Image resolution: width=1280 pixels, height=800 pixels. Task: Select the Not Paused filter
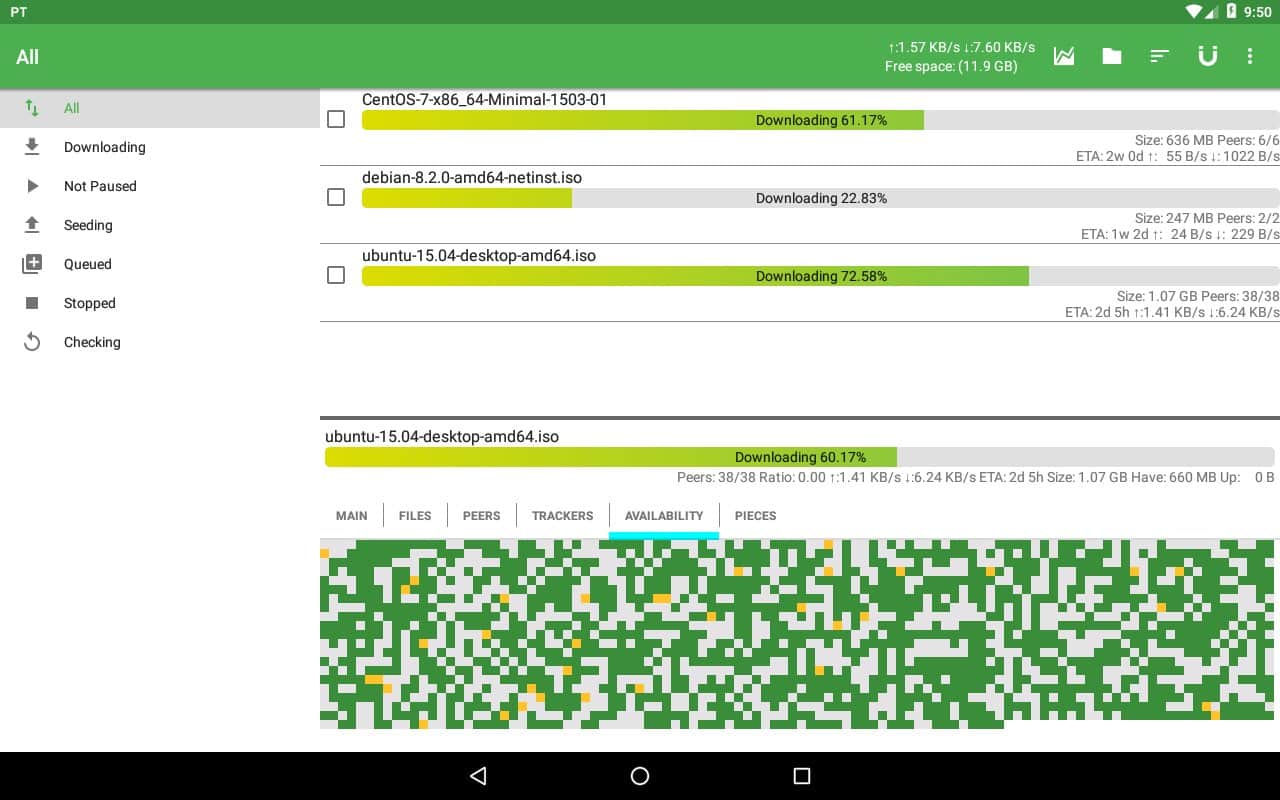coord(100,186)
